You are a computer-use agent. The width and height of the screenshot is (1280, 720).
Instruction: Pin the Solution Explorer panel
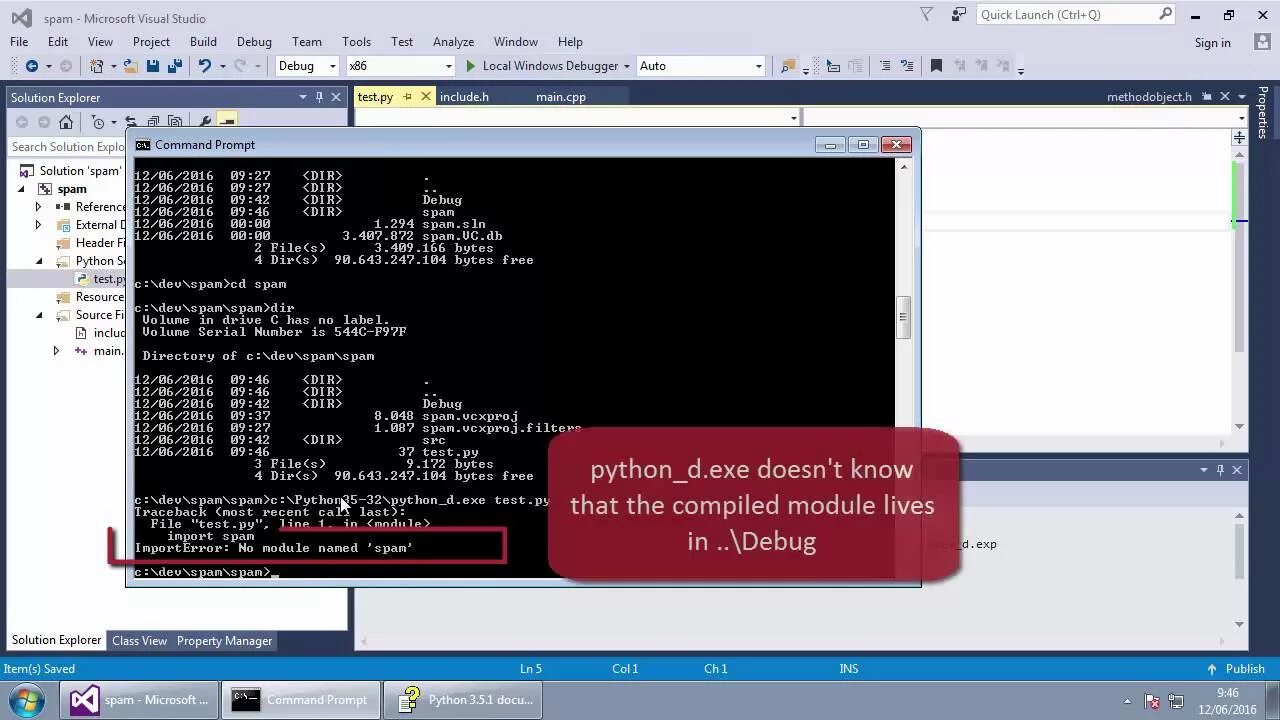coord(319,97)
